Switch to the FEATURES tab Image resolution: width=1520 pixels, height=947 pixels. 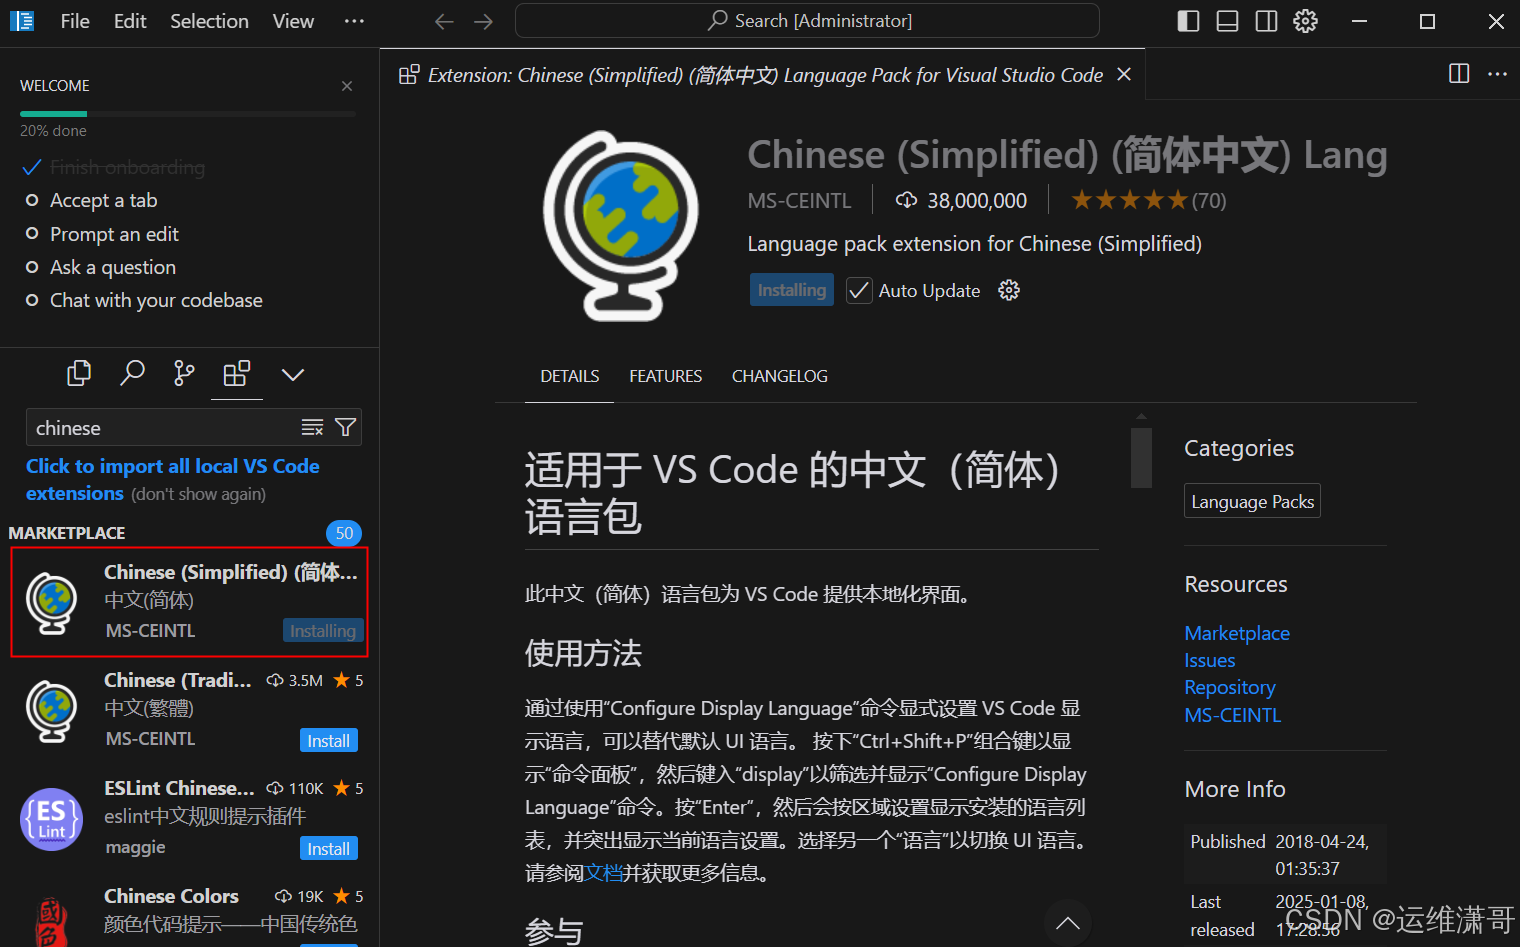[666, 376]
